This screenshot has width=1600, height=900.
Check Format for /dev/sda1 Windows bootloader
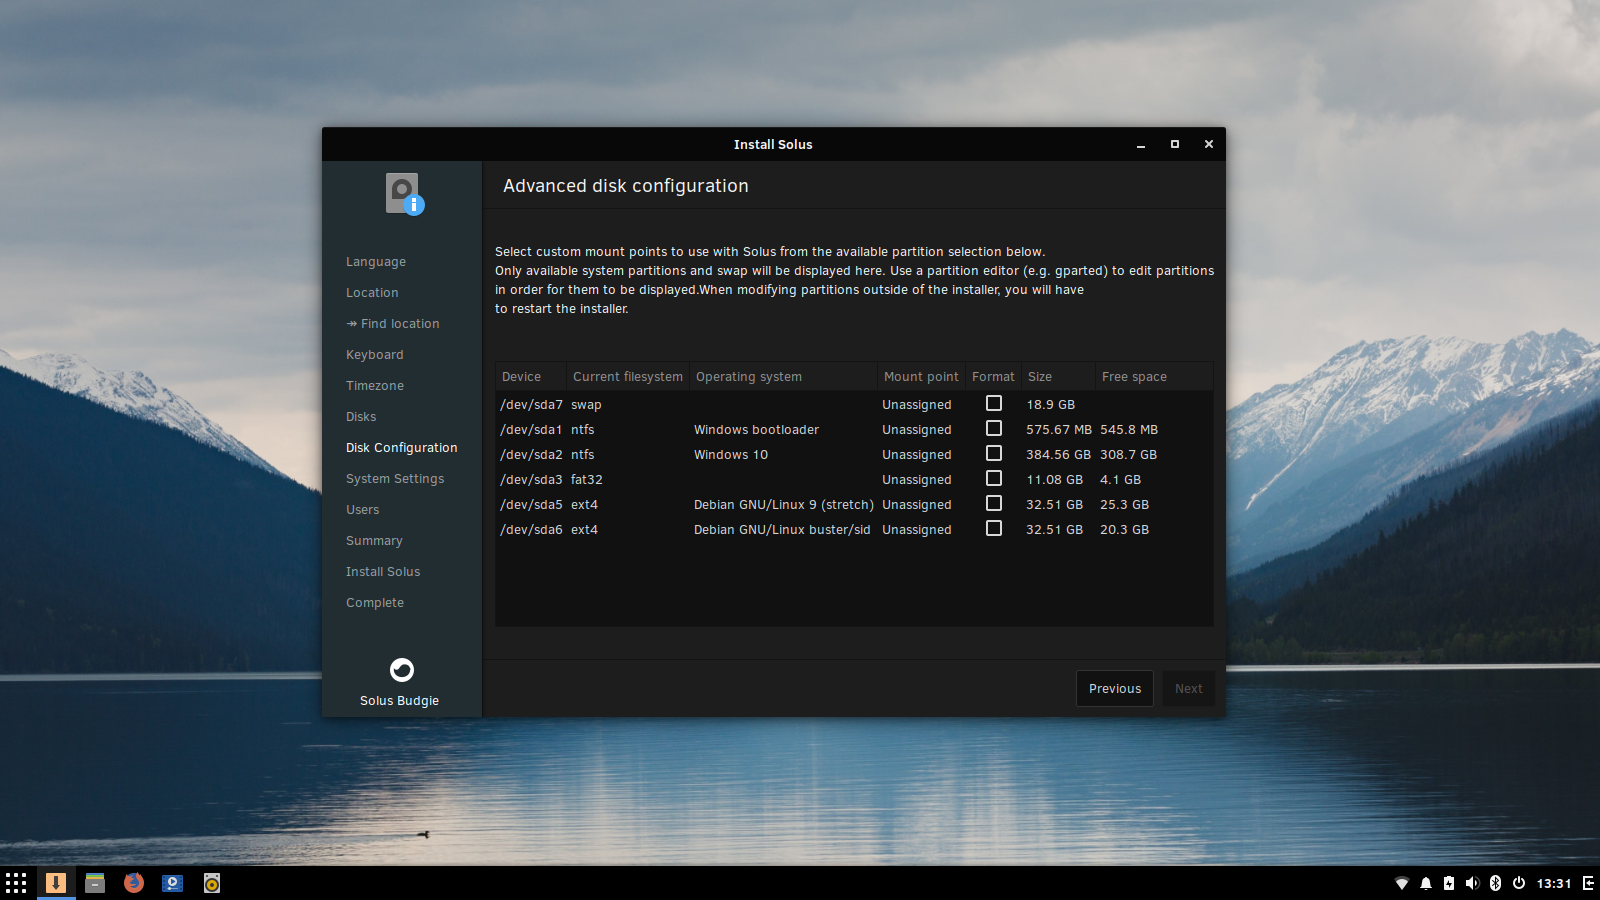point(994,428)
